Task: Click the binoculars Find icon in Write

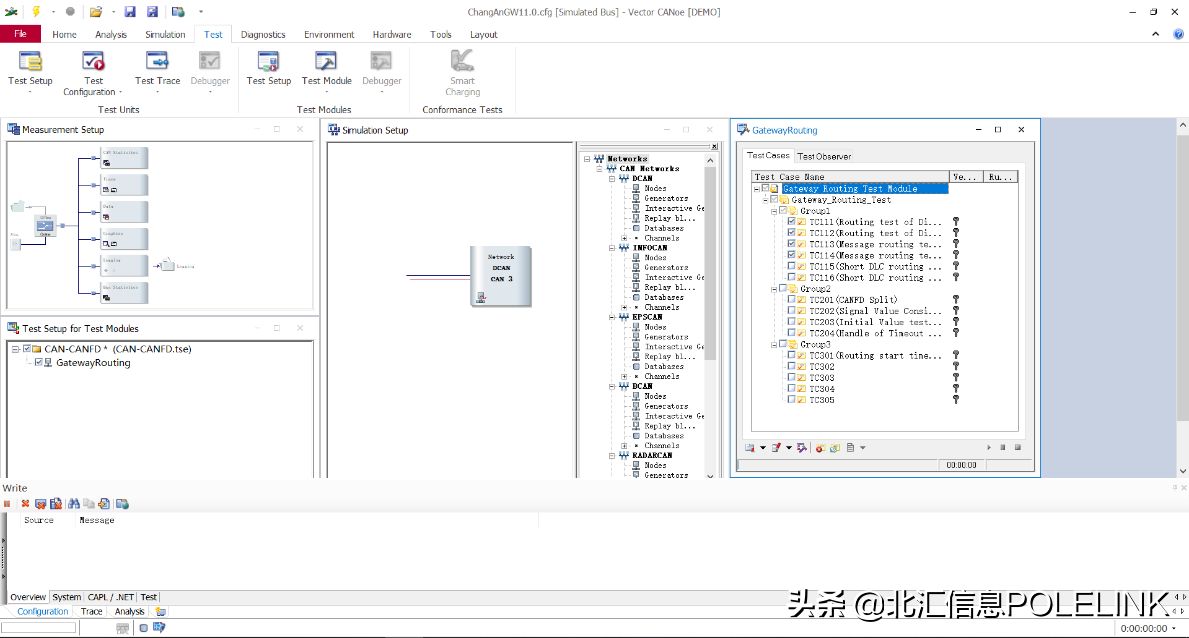Action: (x=74, y=504)
